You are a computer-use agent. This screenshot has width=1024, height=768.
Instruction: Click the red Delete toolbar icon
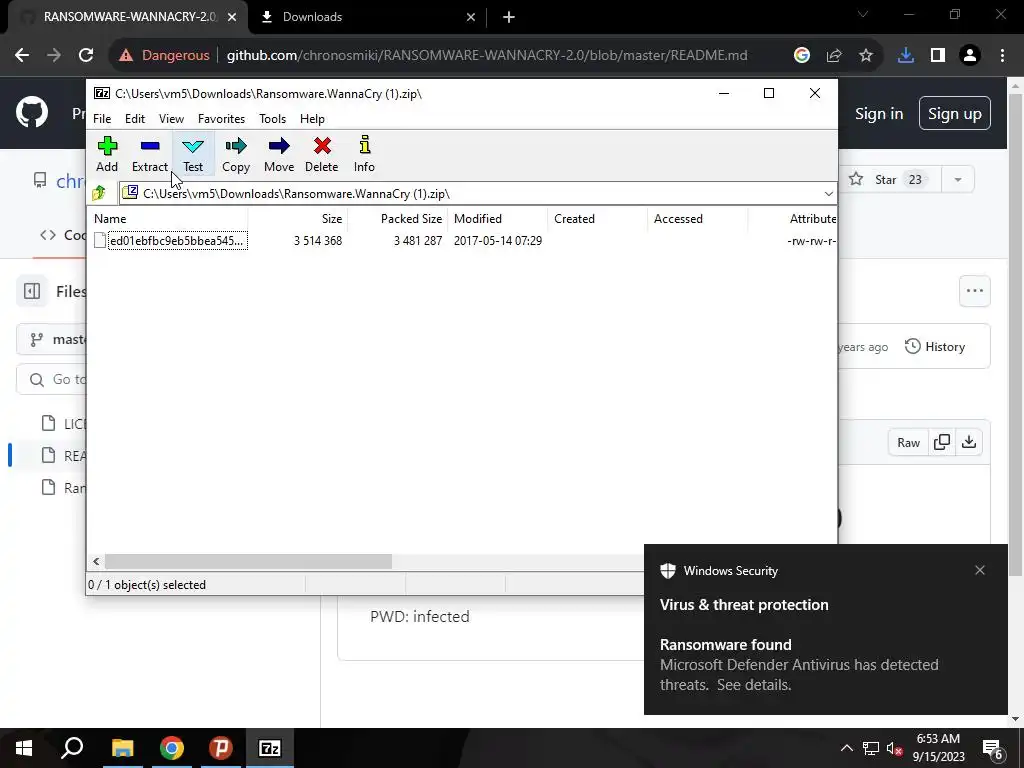tap(322, 154)
